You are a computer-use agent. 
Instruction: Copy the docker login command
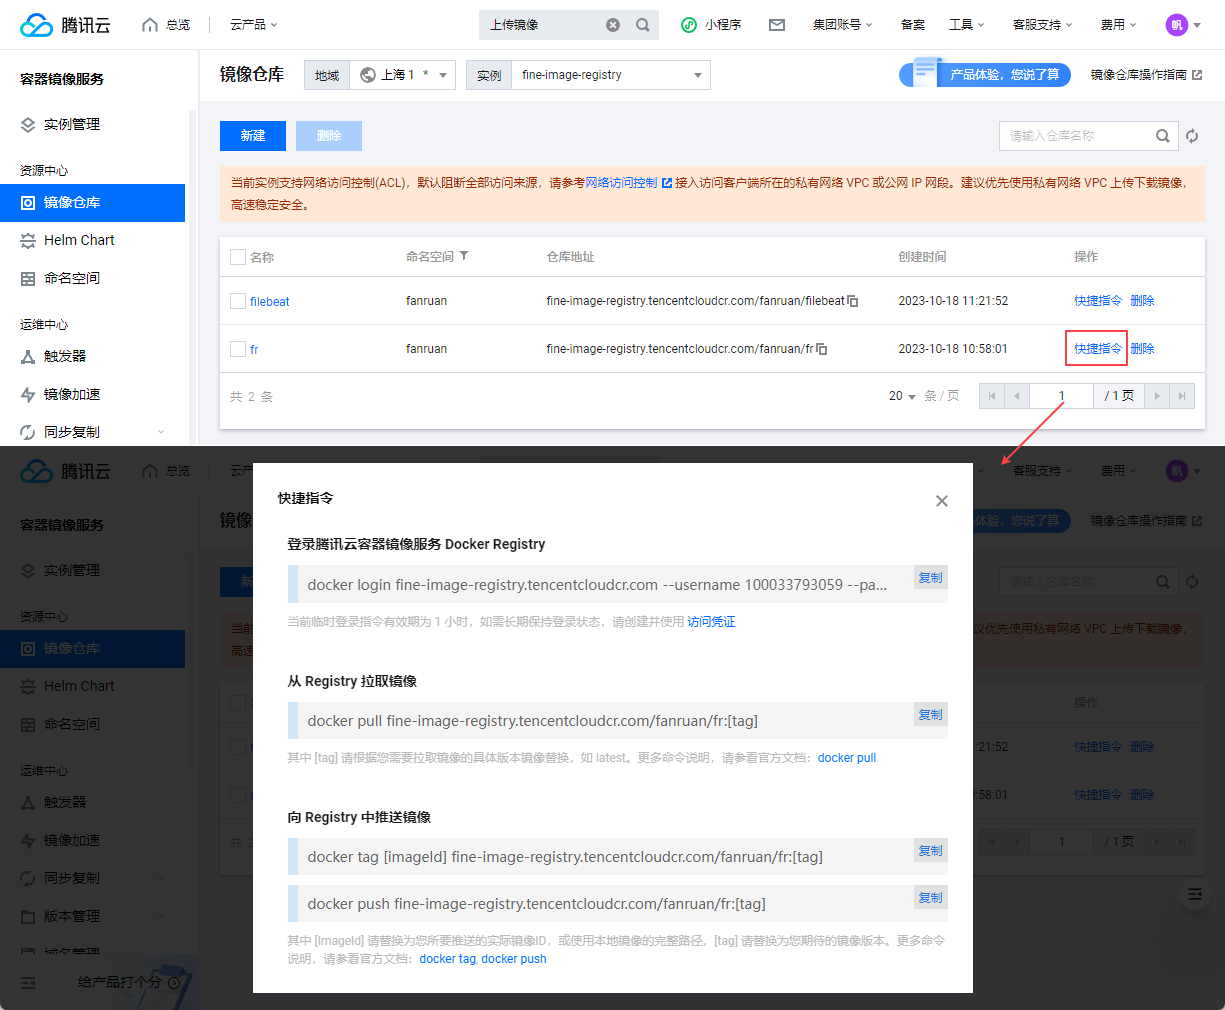click(x=930, y=578)
